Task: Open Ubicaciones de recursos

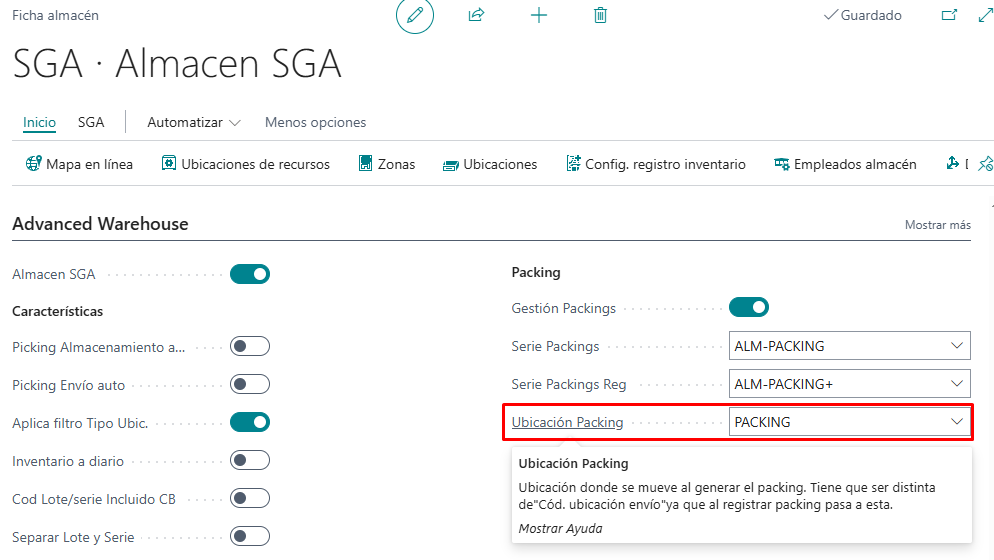Action: click(246, 164)
